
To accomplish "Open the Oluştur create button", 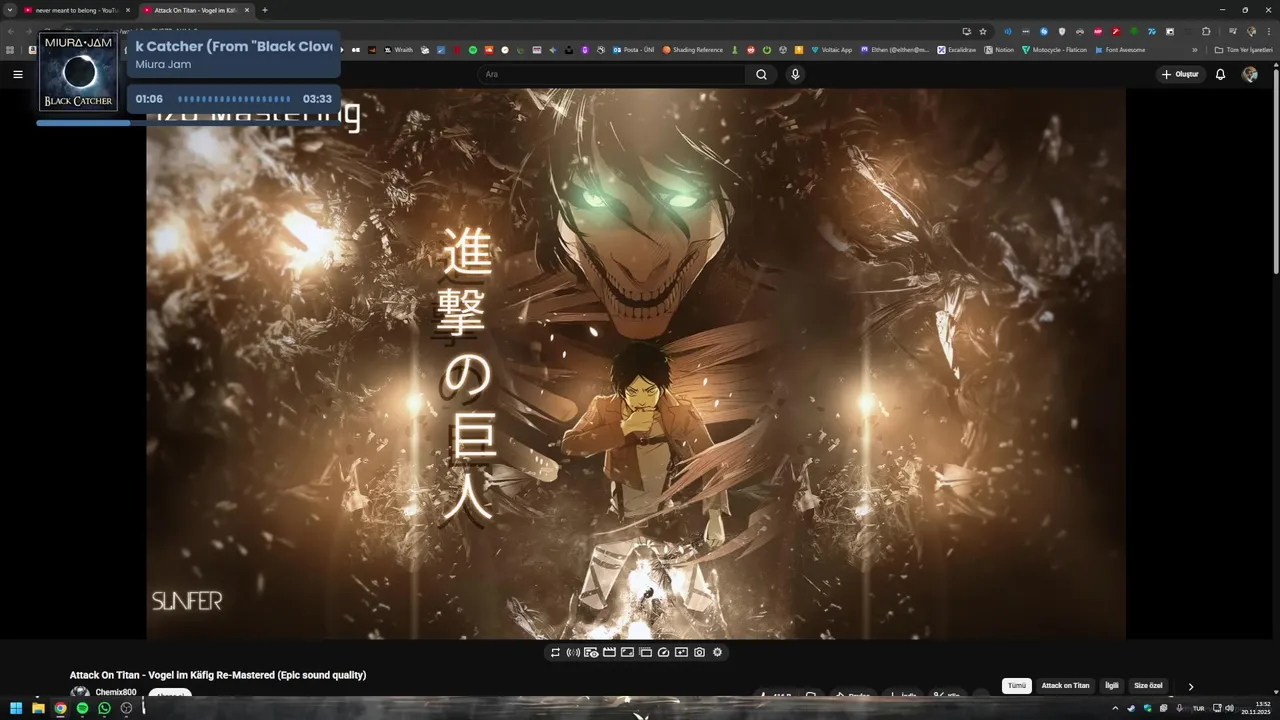I will point(1180,74).
